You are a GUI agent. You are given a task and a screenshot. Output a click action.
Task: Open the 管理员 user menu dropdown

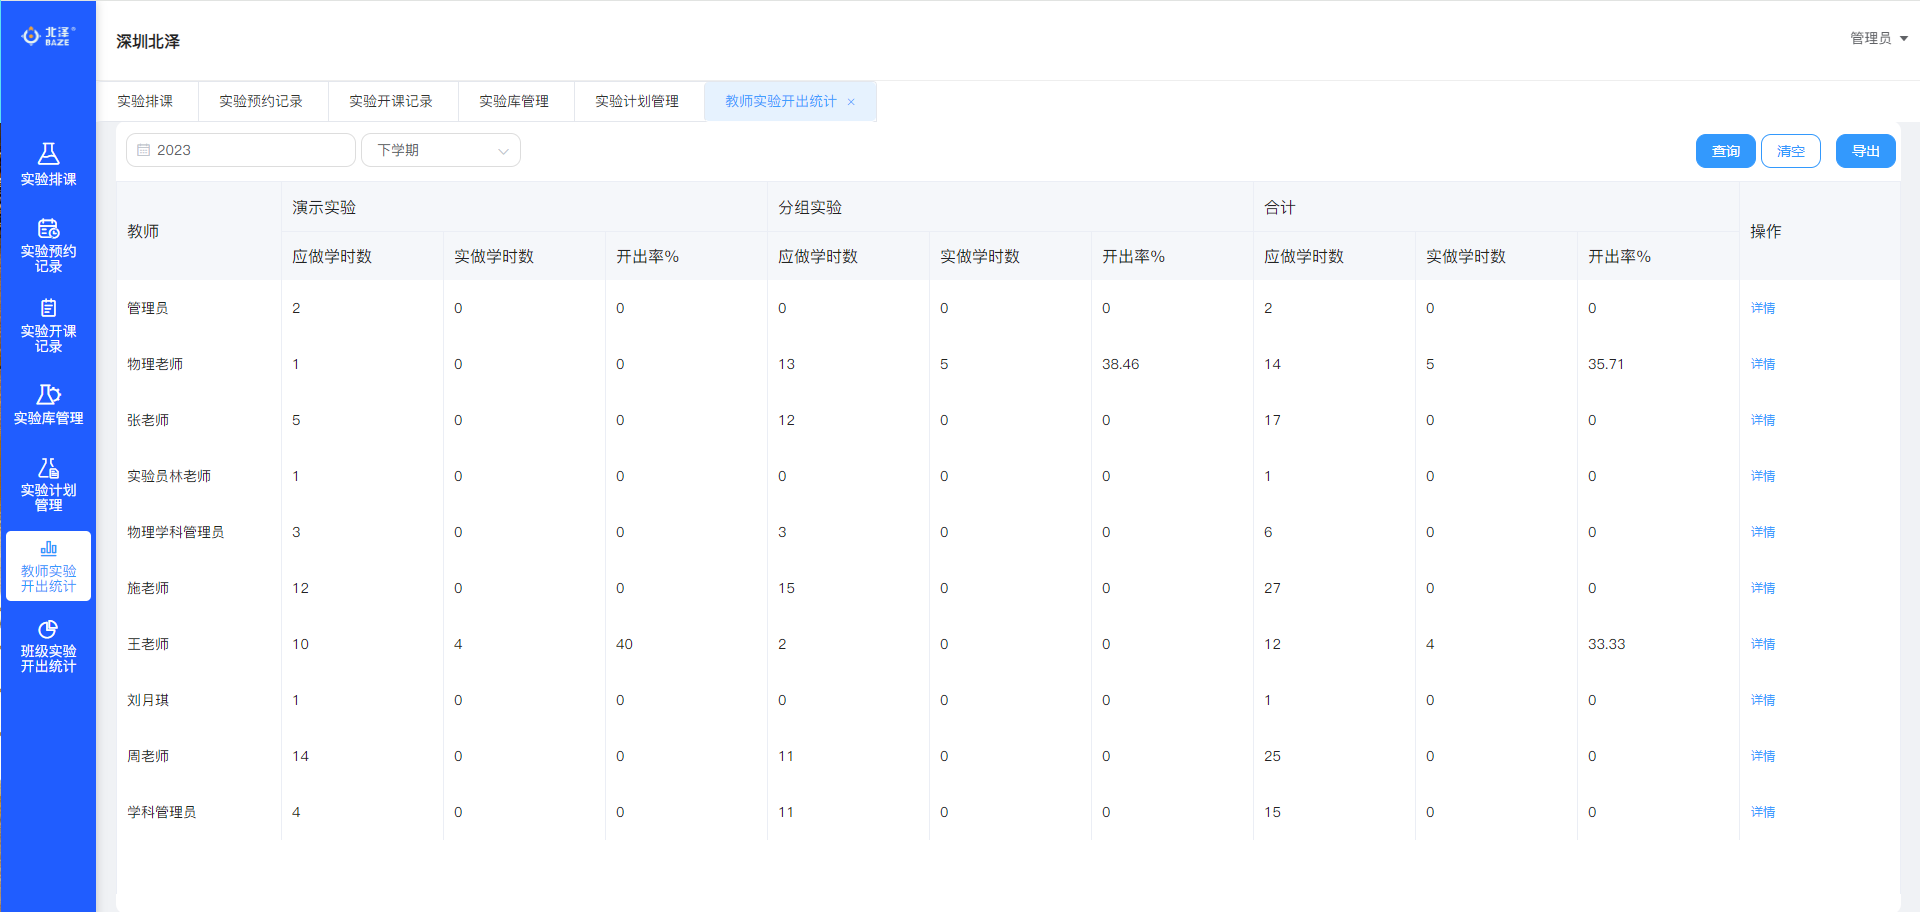click(1878, 38)
